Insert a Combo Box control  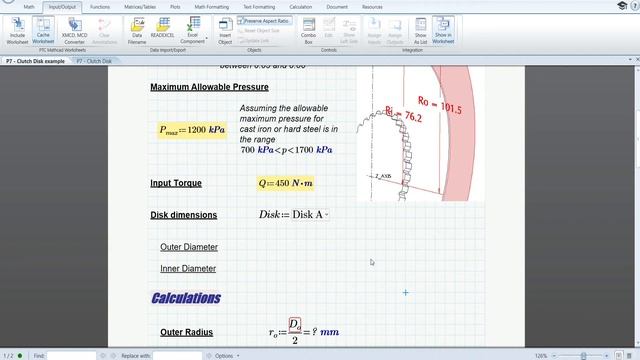pos(308,30)
